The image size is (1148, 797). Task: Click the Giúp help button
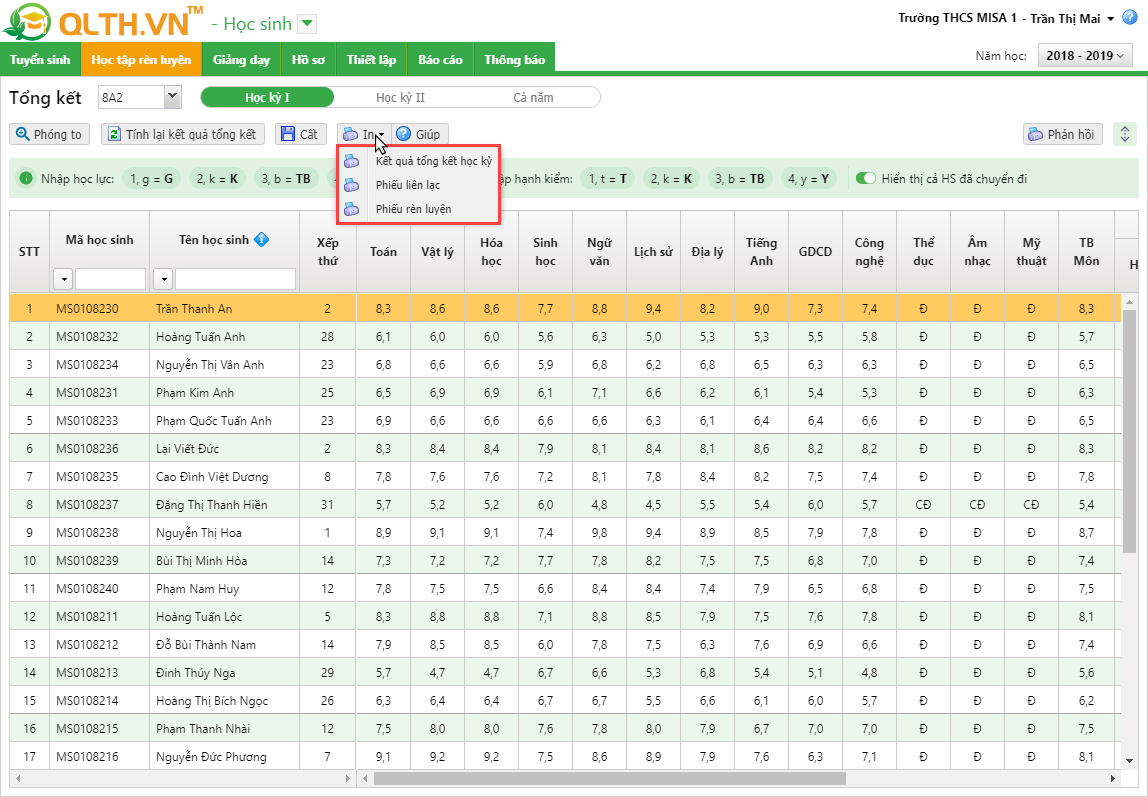[x=419, y=134]
